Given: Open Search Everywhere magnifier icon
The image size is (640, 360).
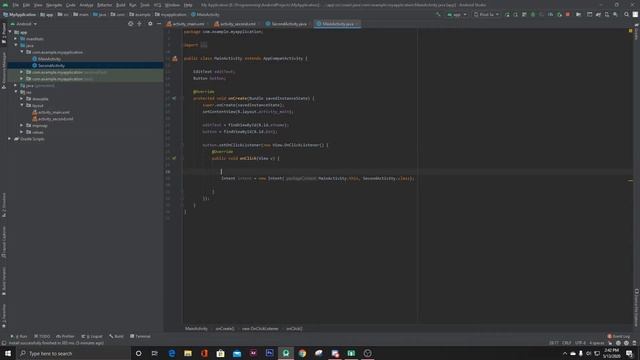Looking at the screenshot, I should [x=627, y=15].
